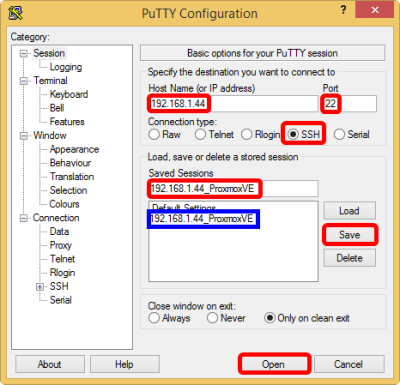The image size is (400, 385).
Task: Select Rlogin connection type
Action: [247, 135]
